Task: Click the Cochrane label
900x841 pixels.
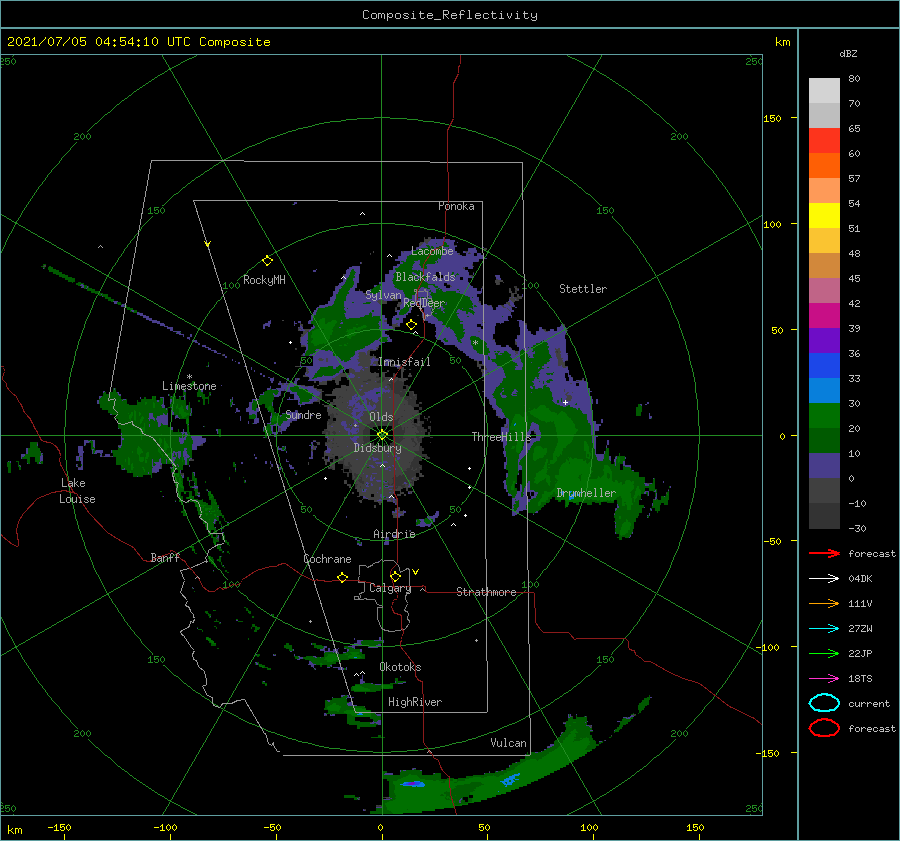Action: tap(327, 559)
